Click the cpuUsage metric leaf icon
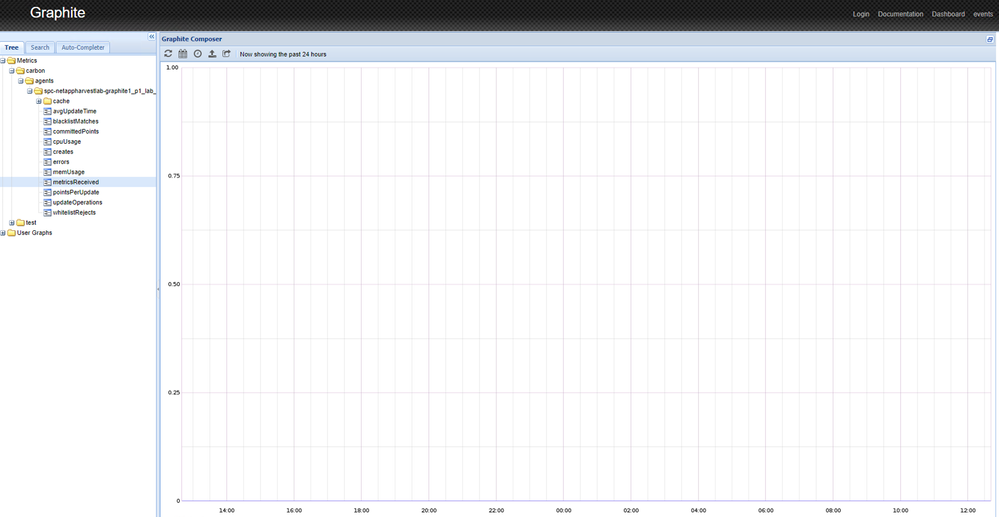 tap(47, 142)
